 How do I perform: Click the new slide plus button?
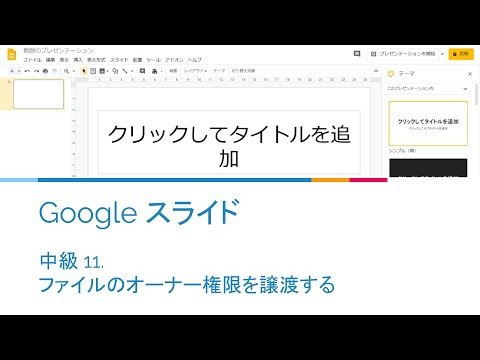(x=12, y=71)
